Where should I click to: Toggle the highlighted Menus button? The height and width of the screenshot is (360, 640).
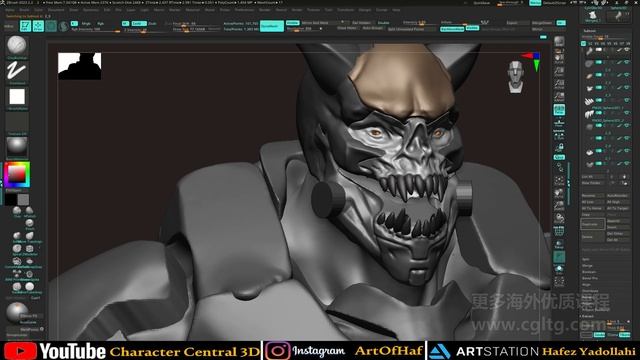pyautogui.click(x=535, y=2)
